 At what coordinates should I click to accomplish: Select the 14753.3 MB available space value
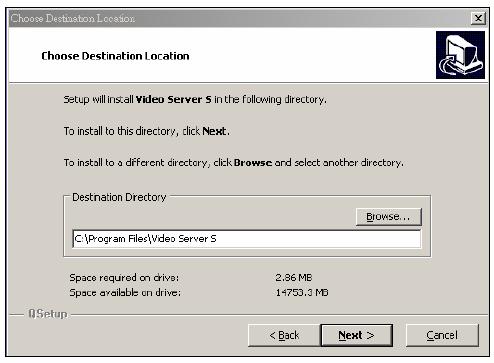coord(302,293)
